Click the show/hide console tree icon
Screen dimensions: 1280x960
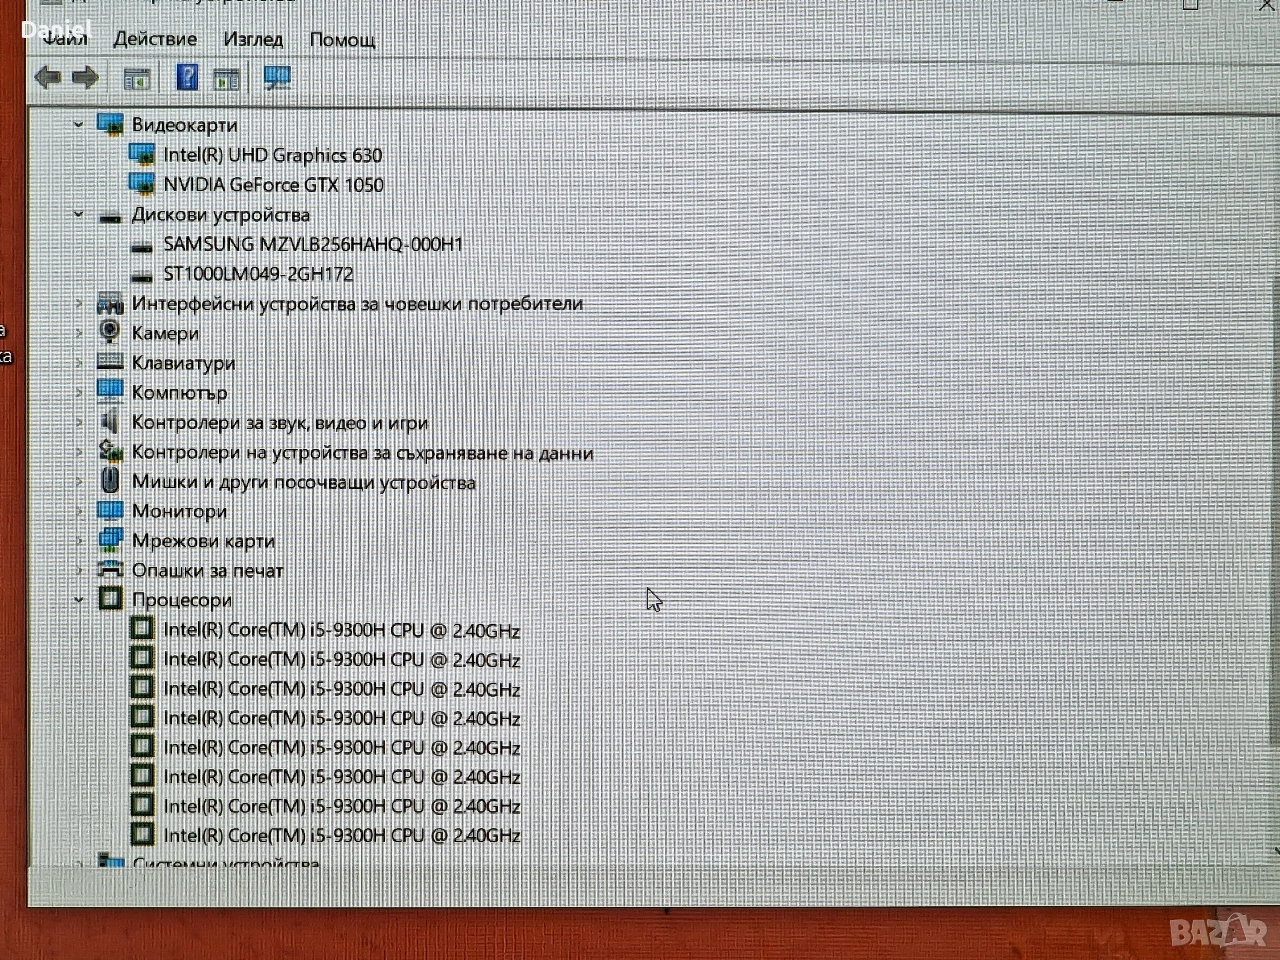[137, 78]
